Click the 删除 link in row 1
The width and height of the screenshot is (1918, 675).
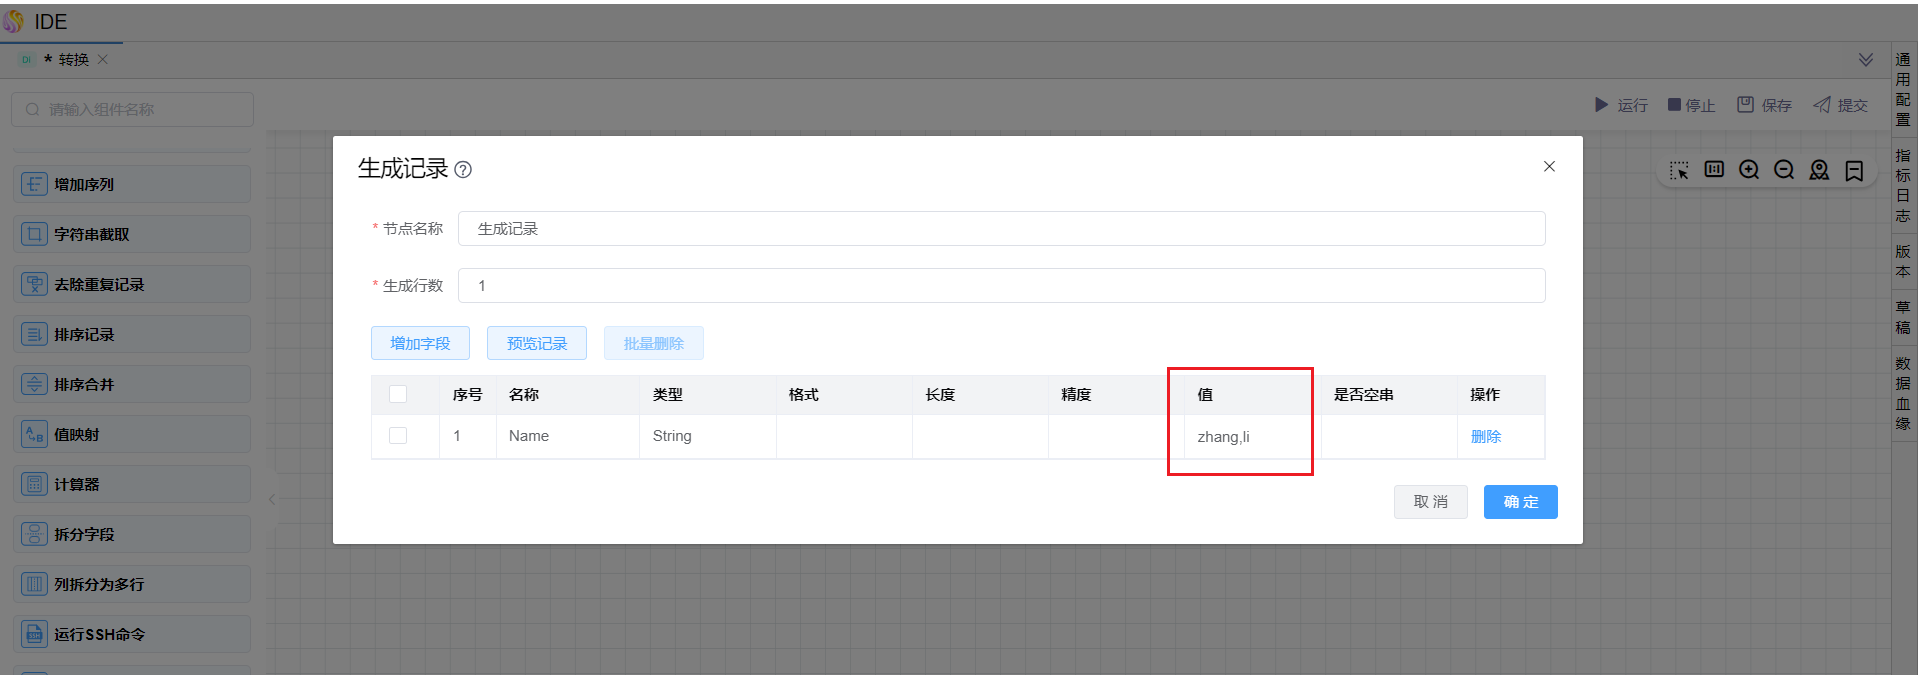[1486, 437]
